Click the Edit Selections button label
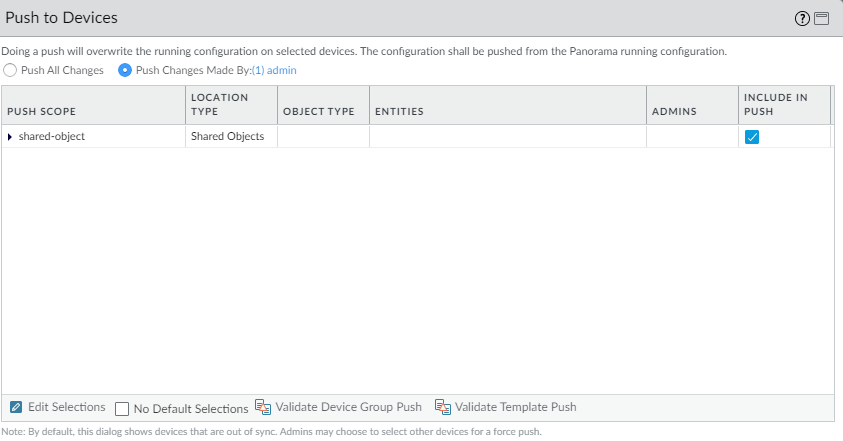843x441 pixels. click(x=66, y=407)
